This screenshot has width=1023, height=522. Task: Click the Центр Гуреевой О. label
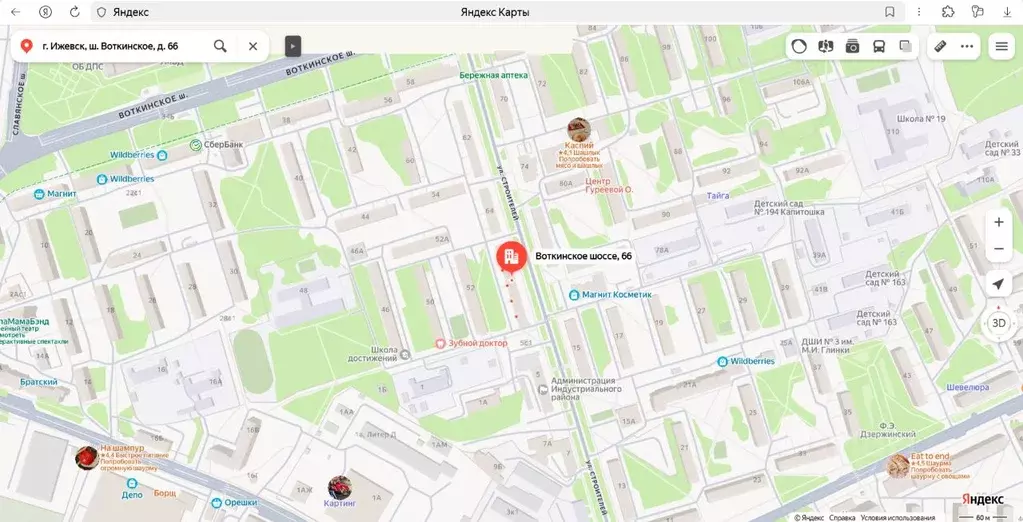609,185
